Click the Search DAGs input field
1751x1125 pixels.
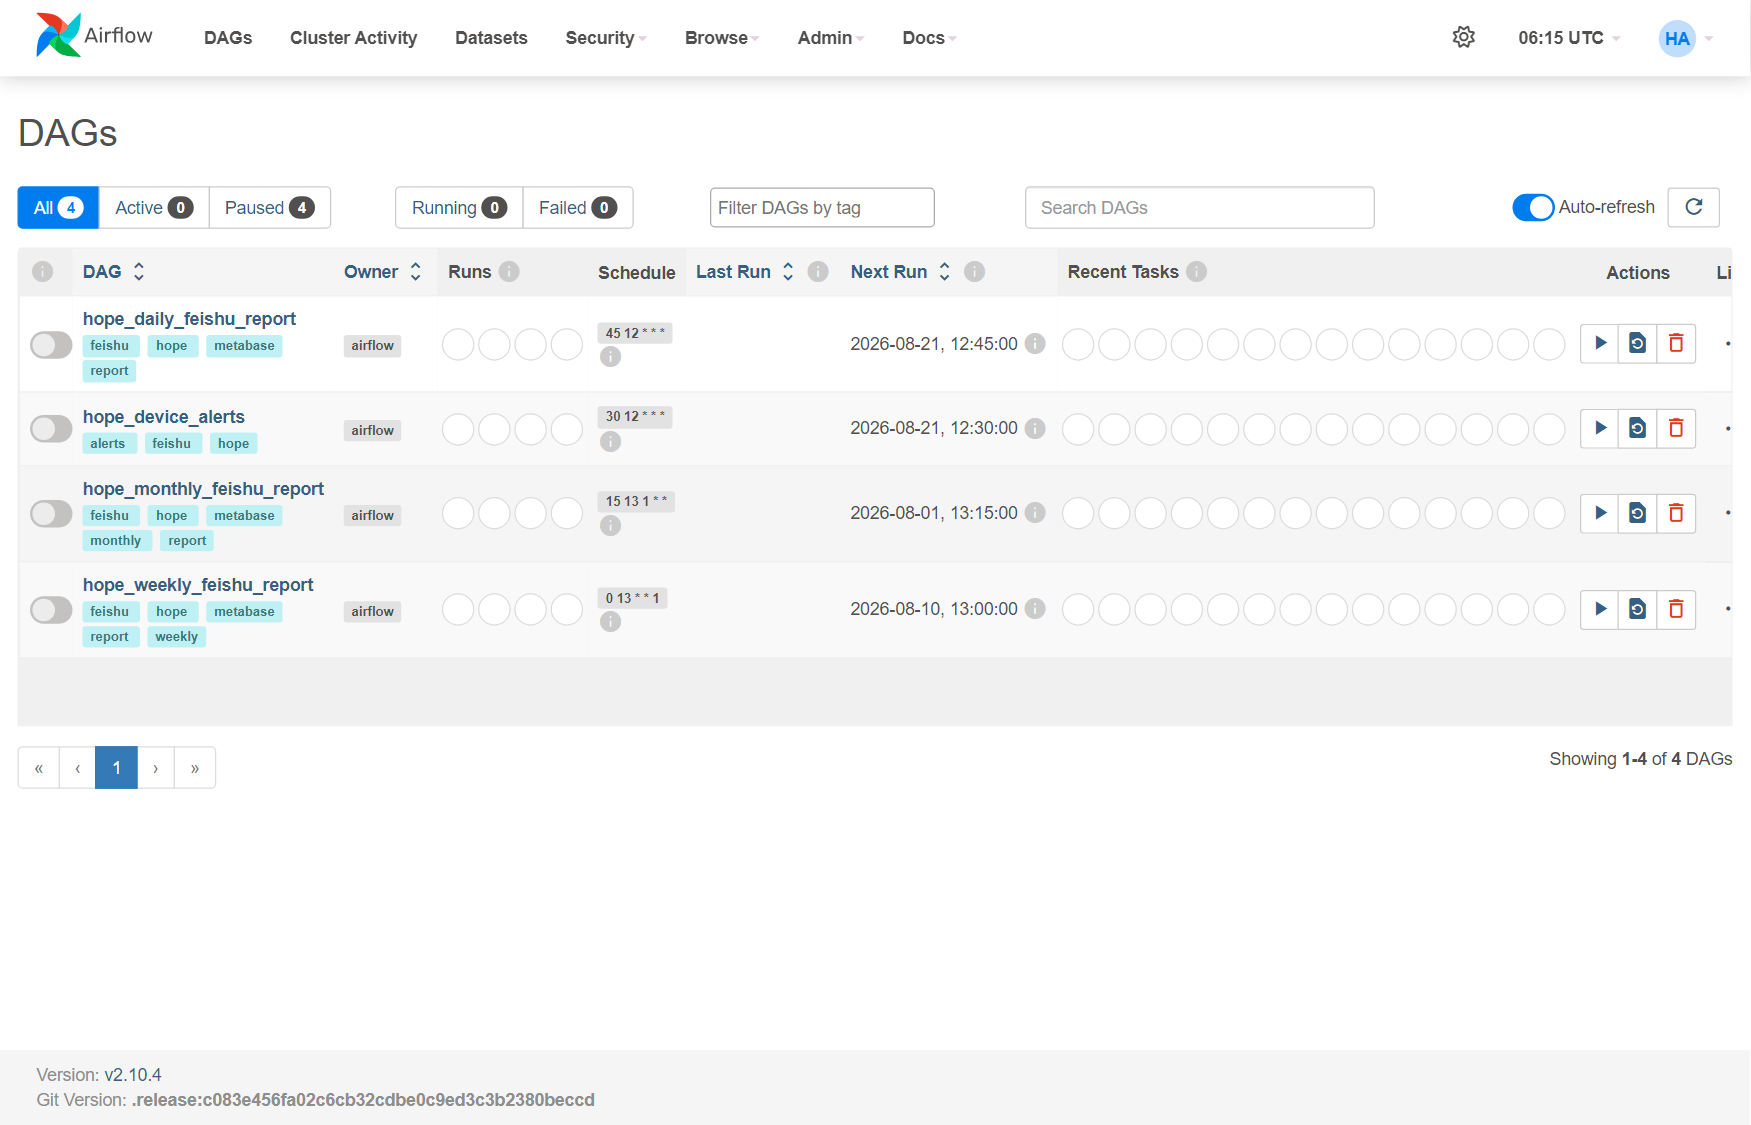1199,208
